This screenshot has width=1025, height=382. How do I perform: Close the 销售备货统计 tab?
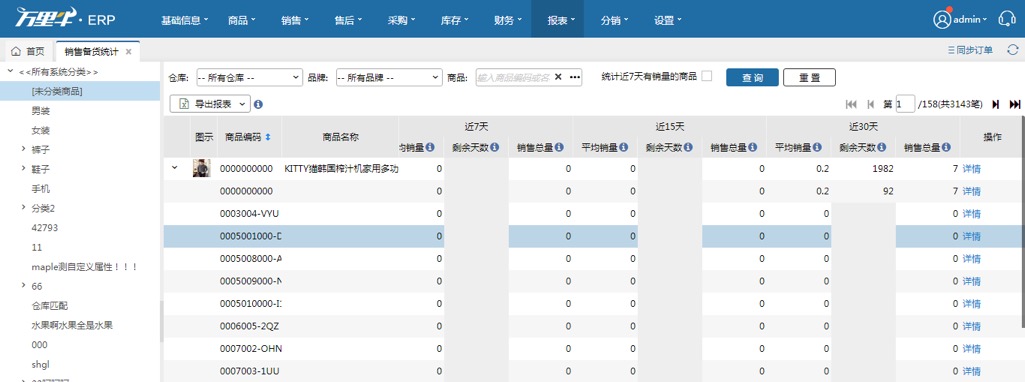[x=128, y=52]
